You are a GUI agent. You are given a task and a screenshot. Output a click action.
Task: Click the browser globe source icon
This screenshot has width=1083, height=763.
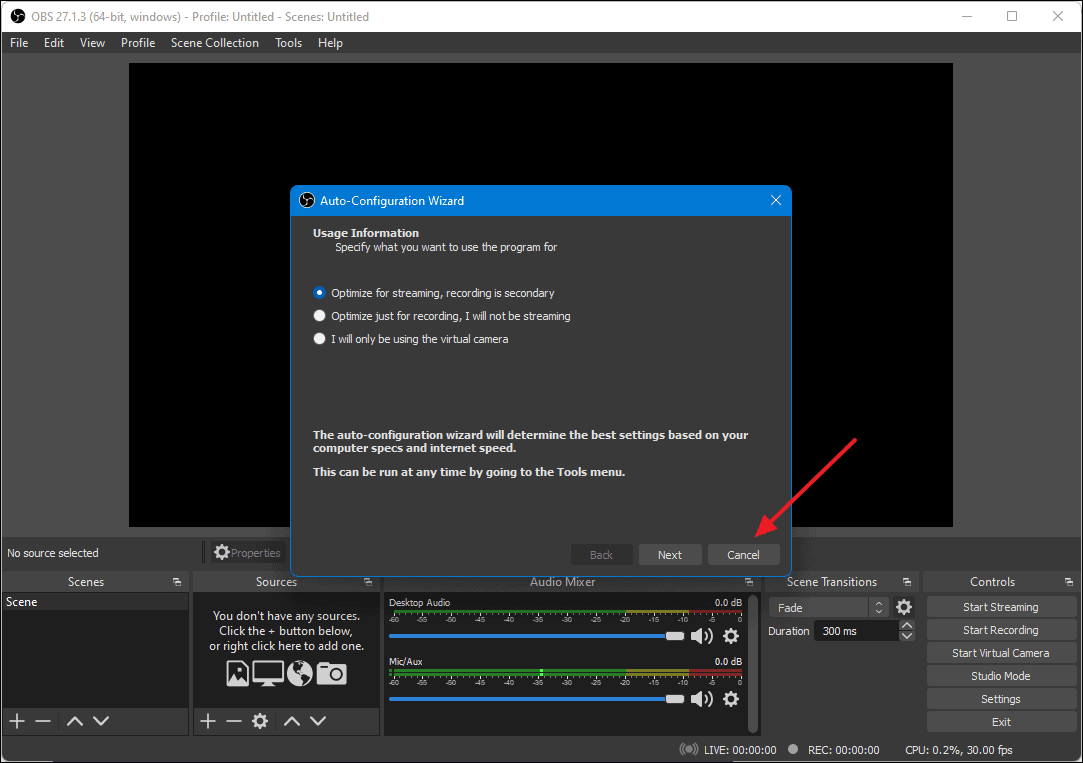point(300,673)
